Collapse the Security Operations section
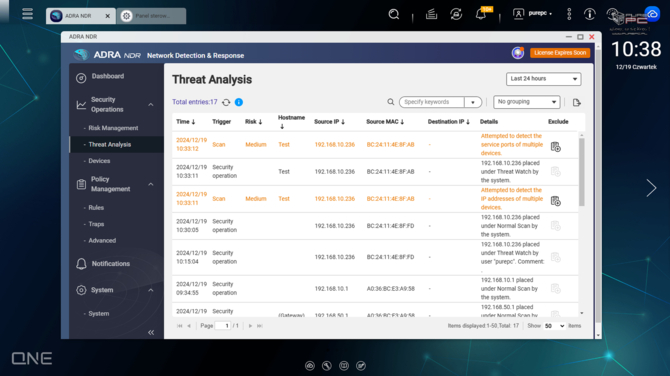 [x=151, y=105]
